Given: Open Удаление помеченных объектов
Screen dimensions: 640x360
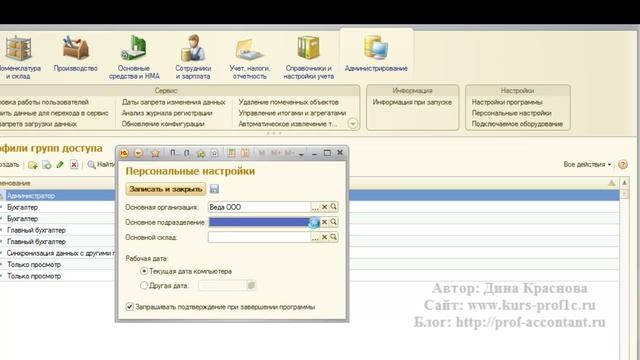Looking at the screenshot, I should pyautogui.click(x=289, y=102).
